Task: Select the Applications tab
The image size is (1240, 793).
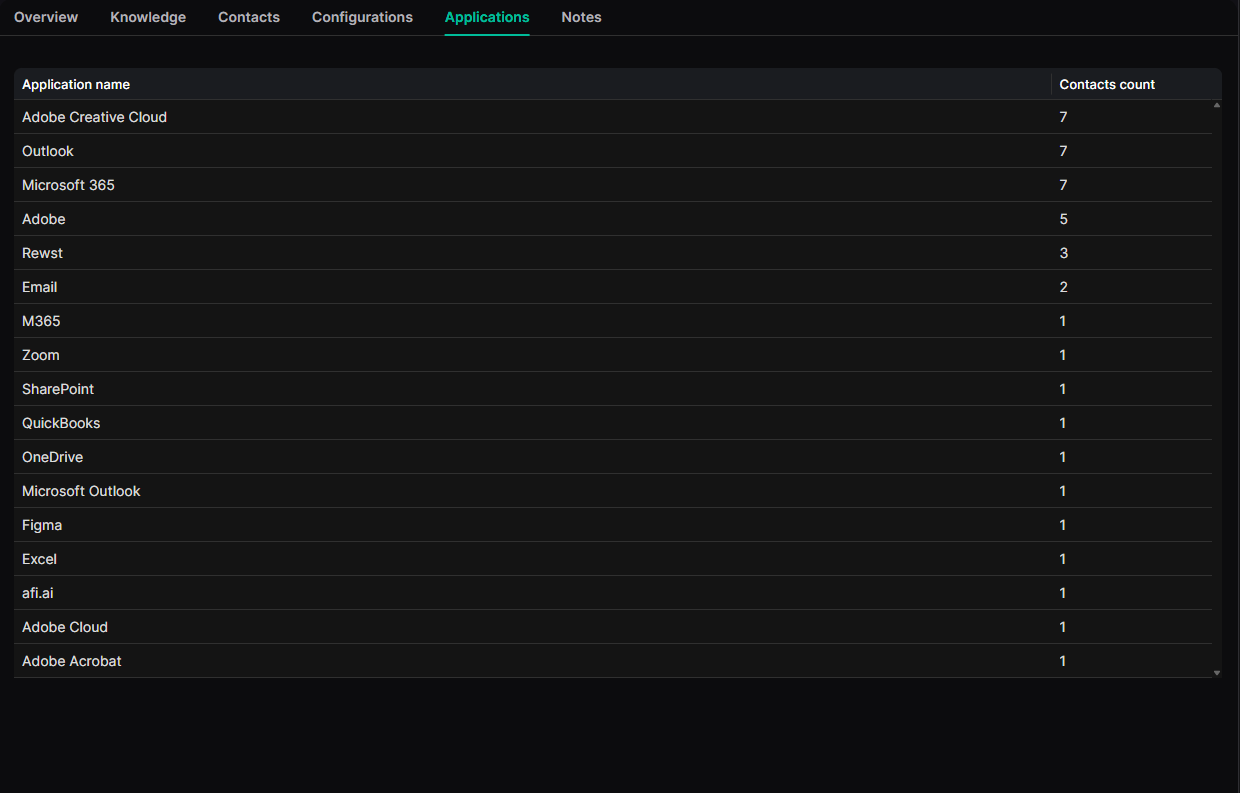Action: pyautogui.click(x=487, y=17)
